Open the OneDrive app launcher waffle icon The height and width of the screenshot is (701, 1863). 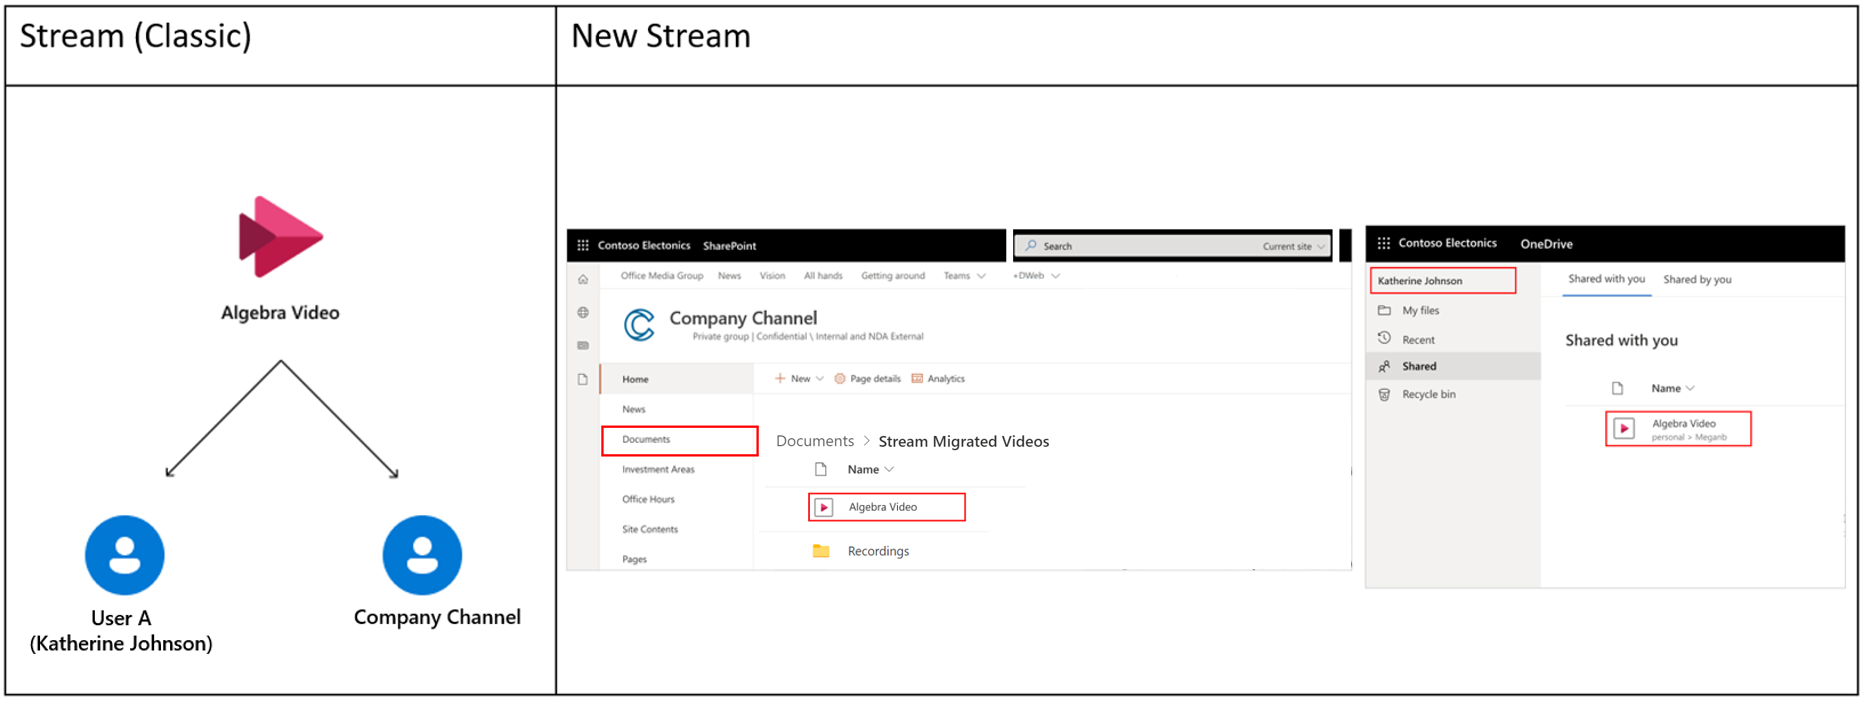[x=1384, y=243]
